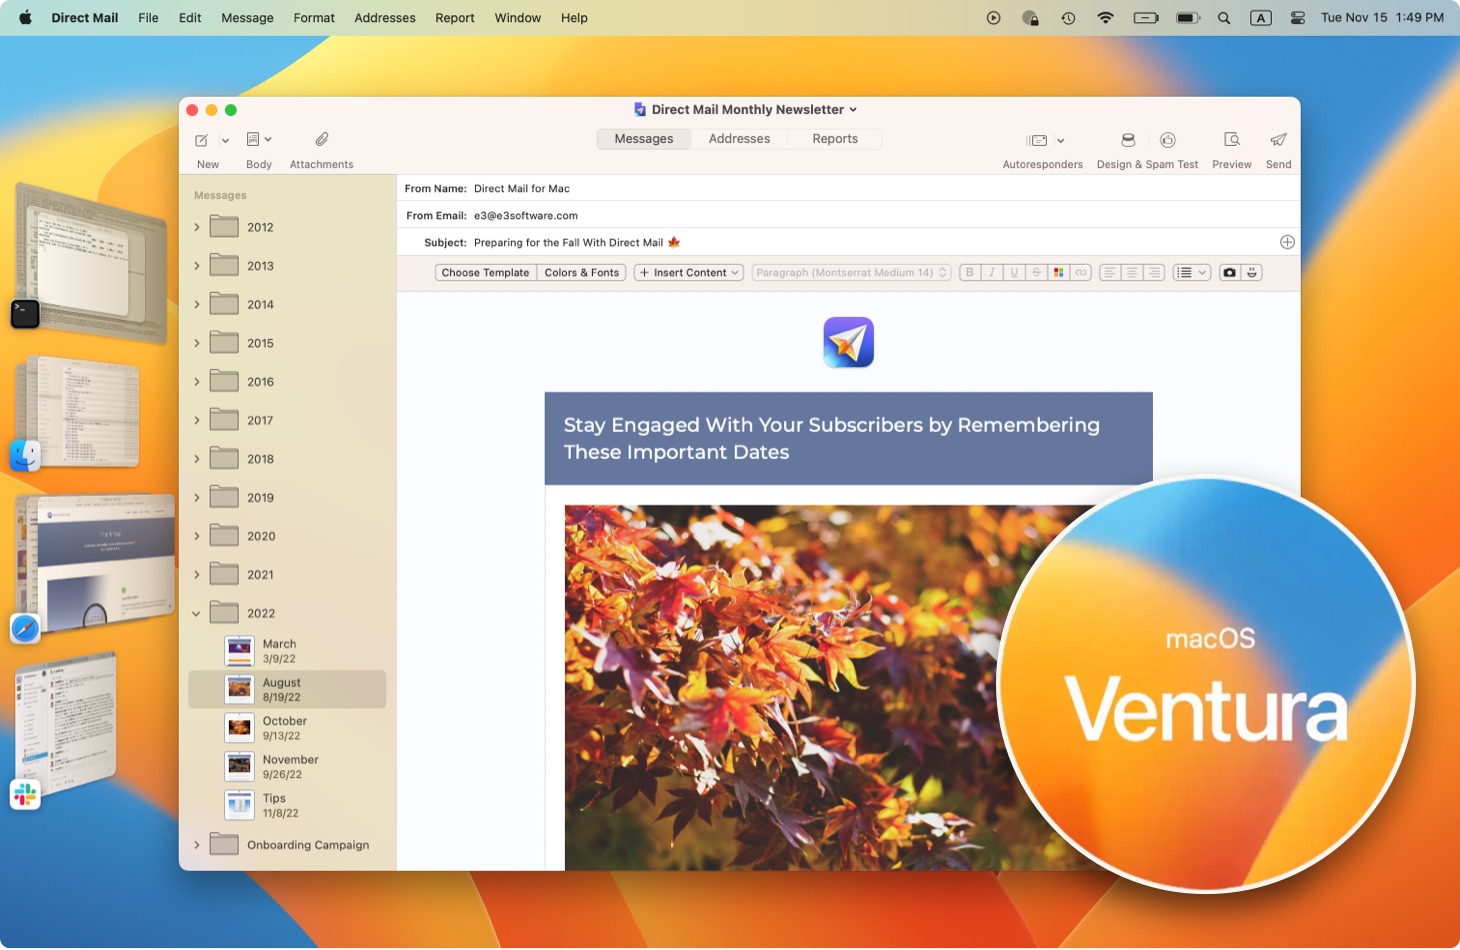Align text left
Screen dimensions: 1460x950
(1110, 272)
